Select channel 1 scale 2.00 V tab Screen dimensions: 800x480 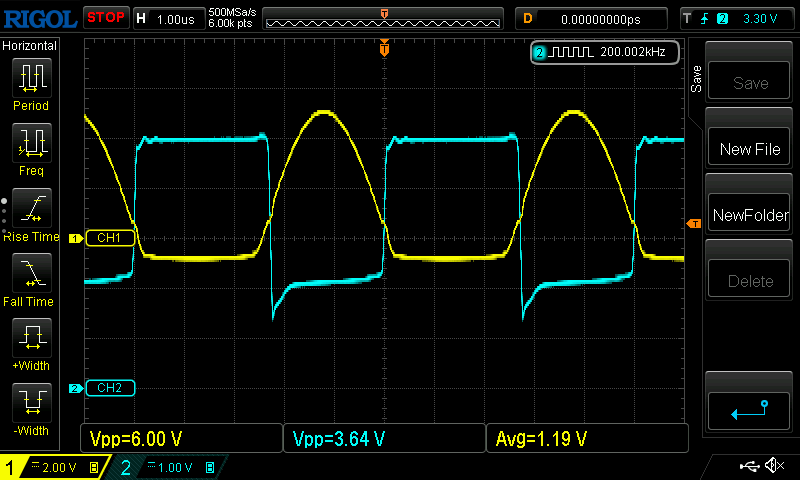point(56,467)
